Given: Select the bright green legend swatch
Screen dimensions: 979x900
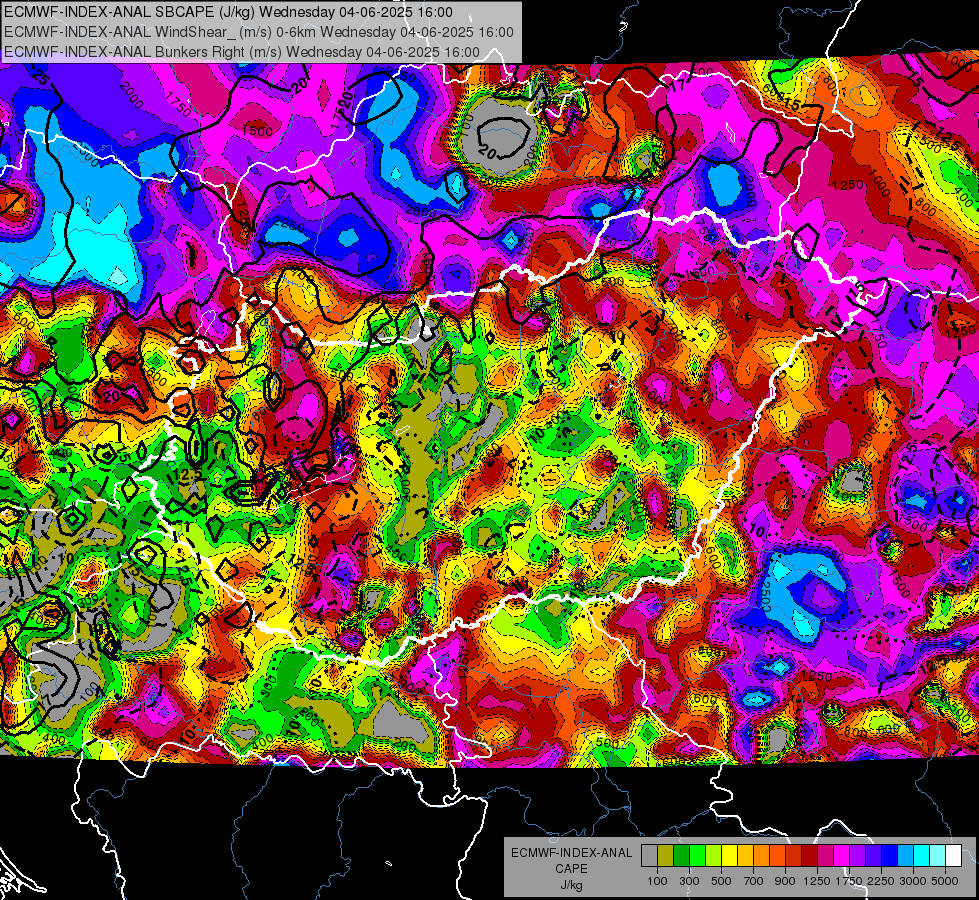Looking at the screenshot, I should click(x=697, y=855).
